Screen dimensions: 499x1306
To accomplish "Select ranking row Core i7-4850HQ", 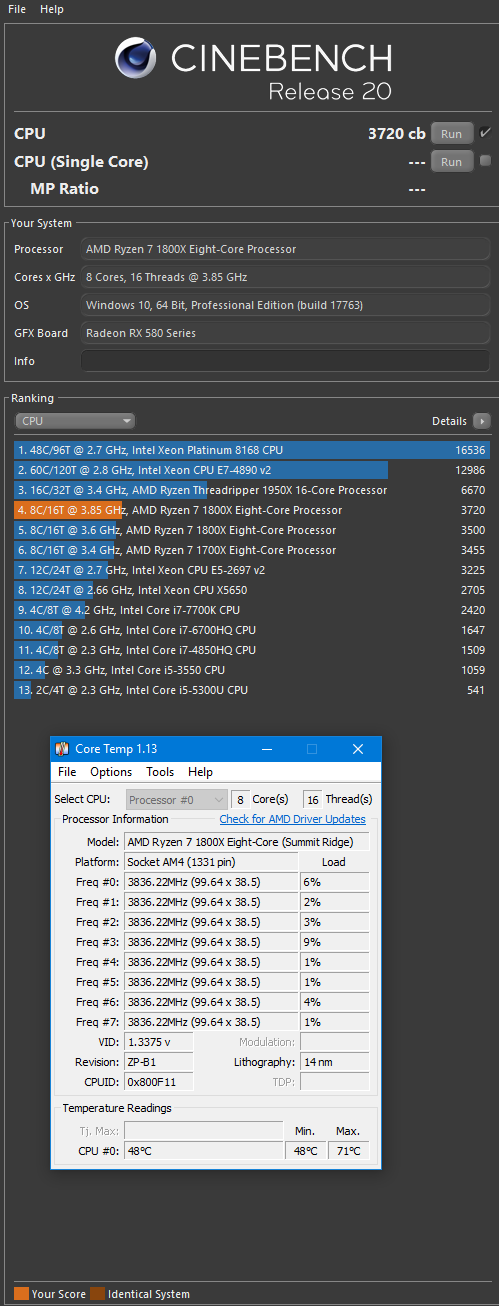I will [252, 650].
